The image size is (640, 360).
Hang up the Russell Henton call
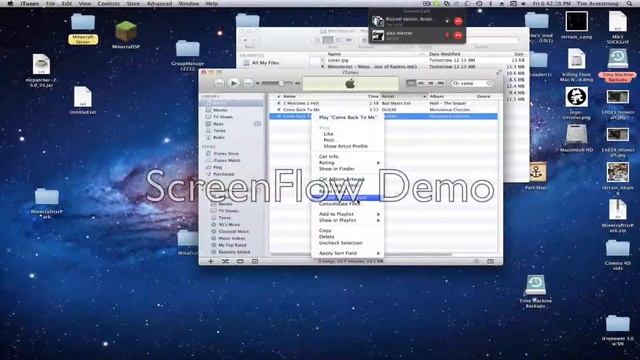pyautogui.click(x=458, y=21)
